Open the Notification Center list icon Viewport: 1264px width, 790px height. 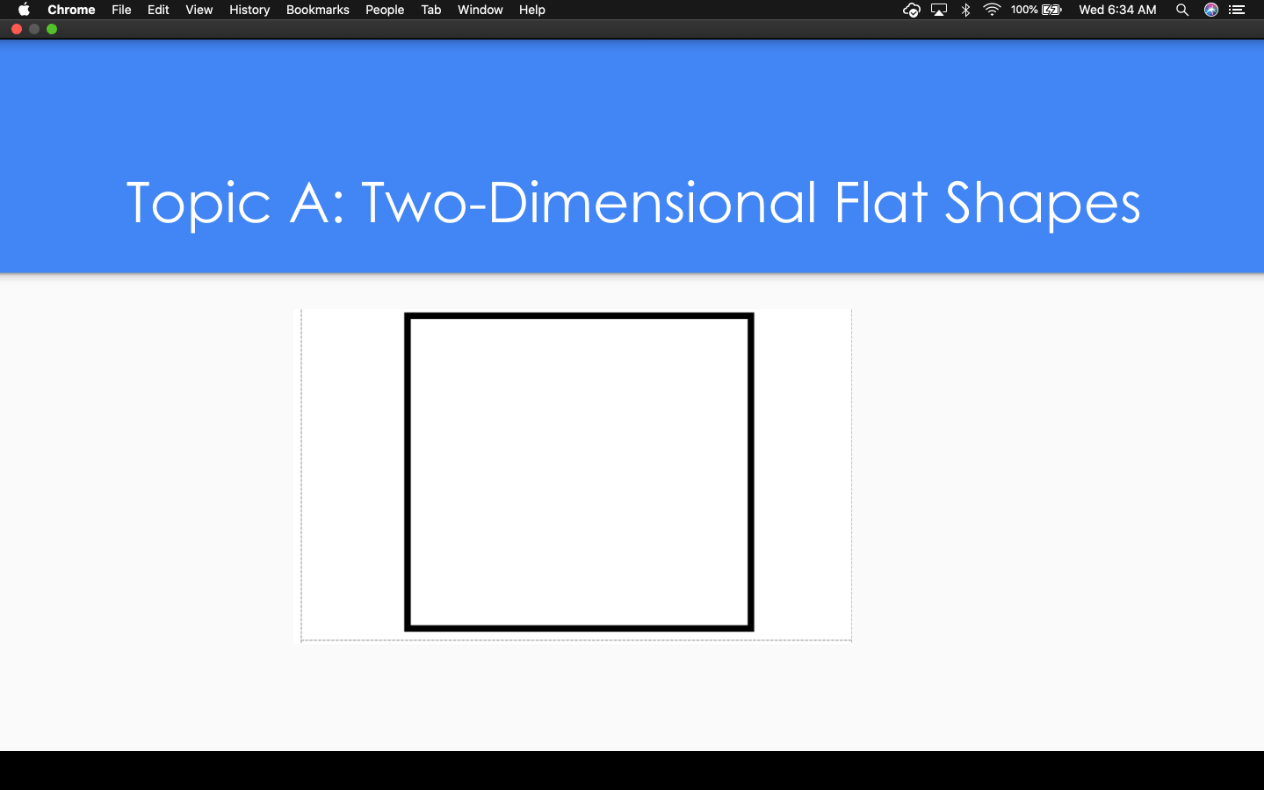pyautogui.click(x=1237, y=10)
